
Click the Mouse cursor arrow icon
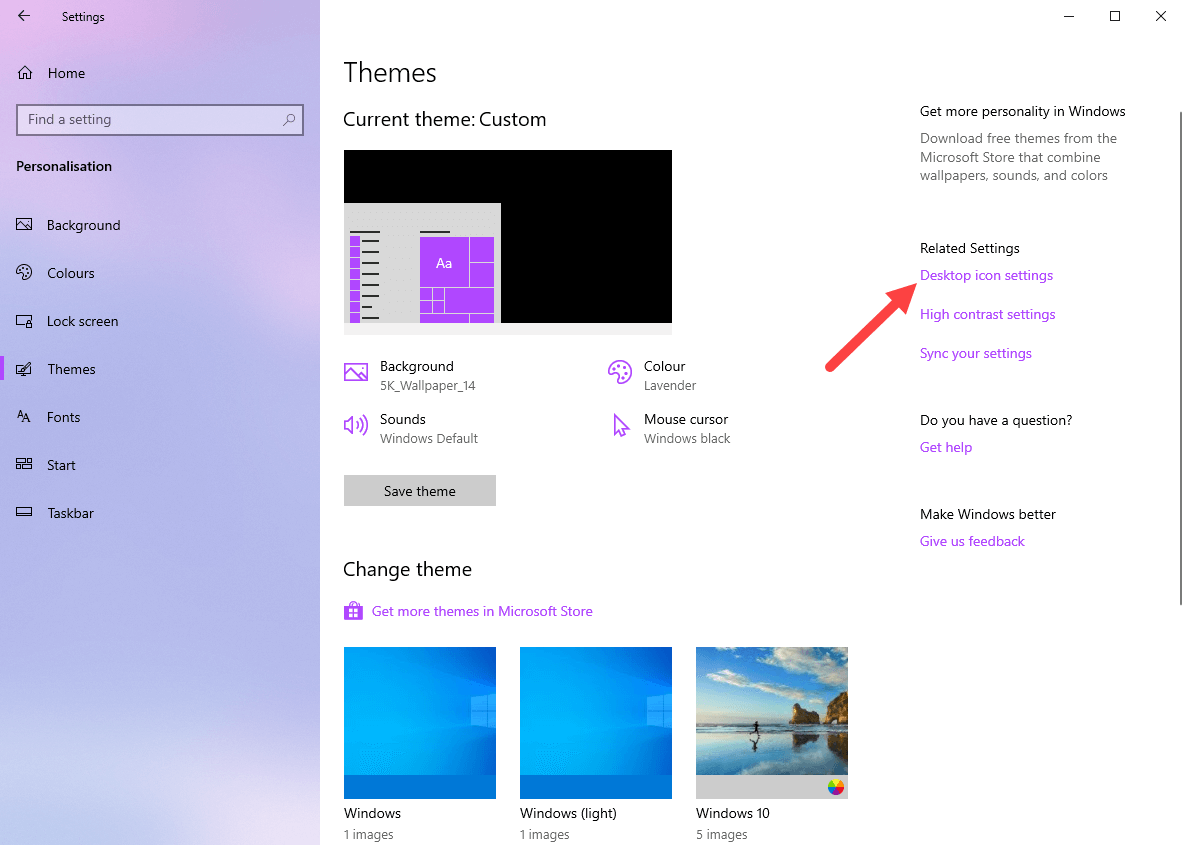(619, 425)
